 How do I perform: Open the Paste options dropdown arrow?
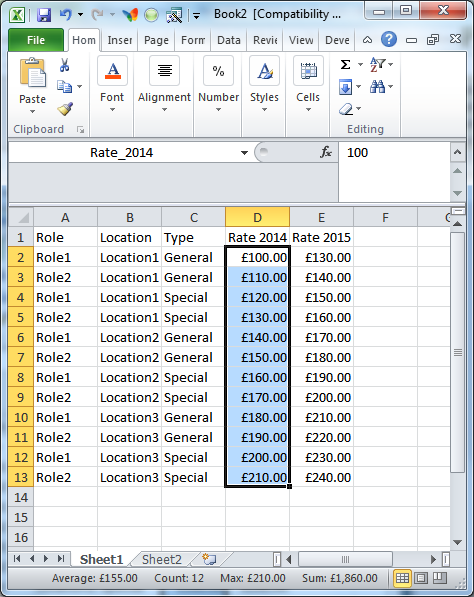click(32, 112)
